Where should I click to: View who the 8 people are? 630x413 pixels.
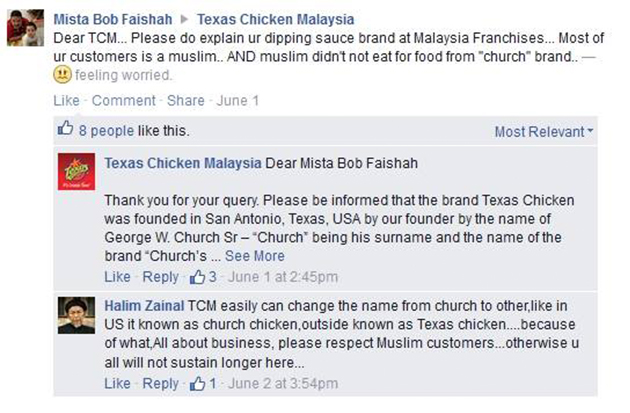[106, 131]
